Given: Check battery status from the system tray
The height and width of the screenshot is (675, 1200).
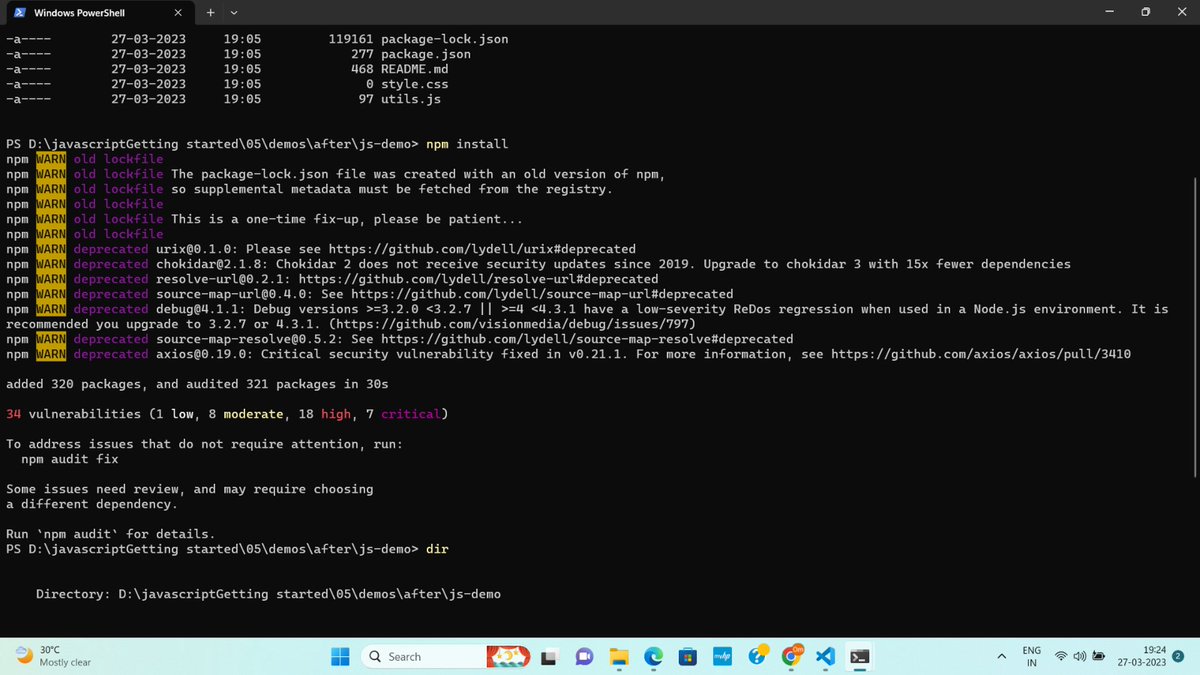Looking at the screenshot, I should (1096, 657).
